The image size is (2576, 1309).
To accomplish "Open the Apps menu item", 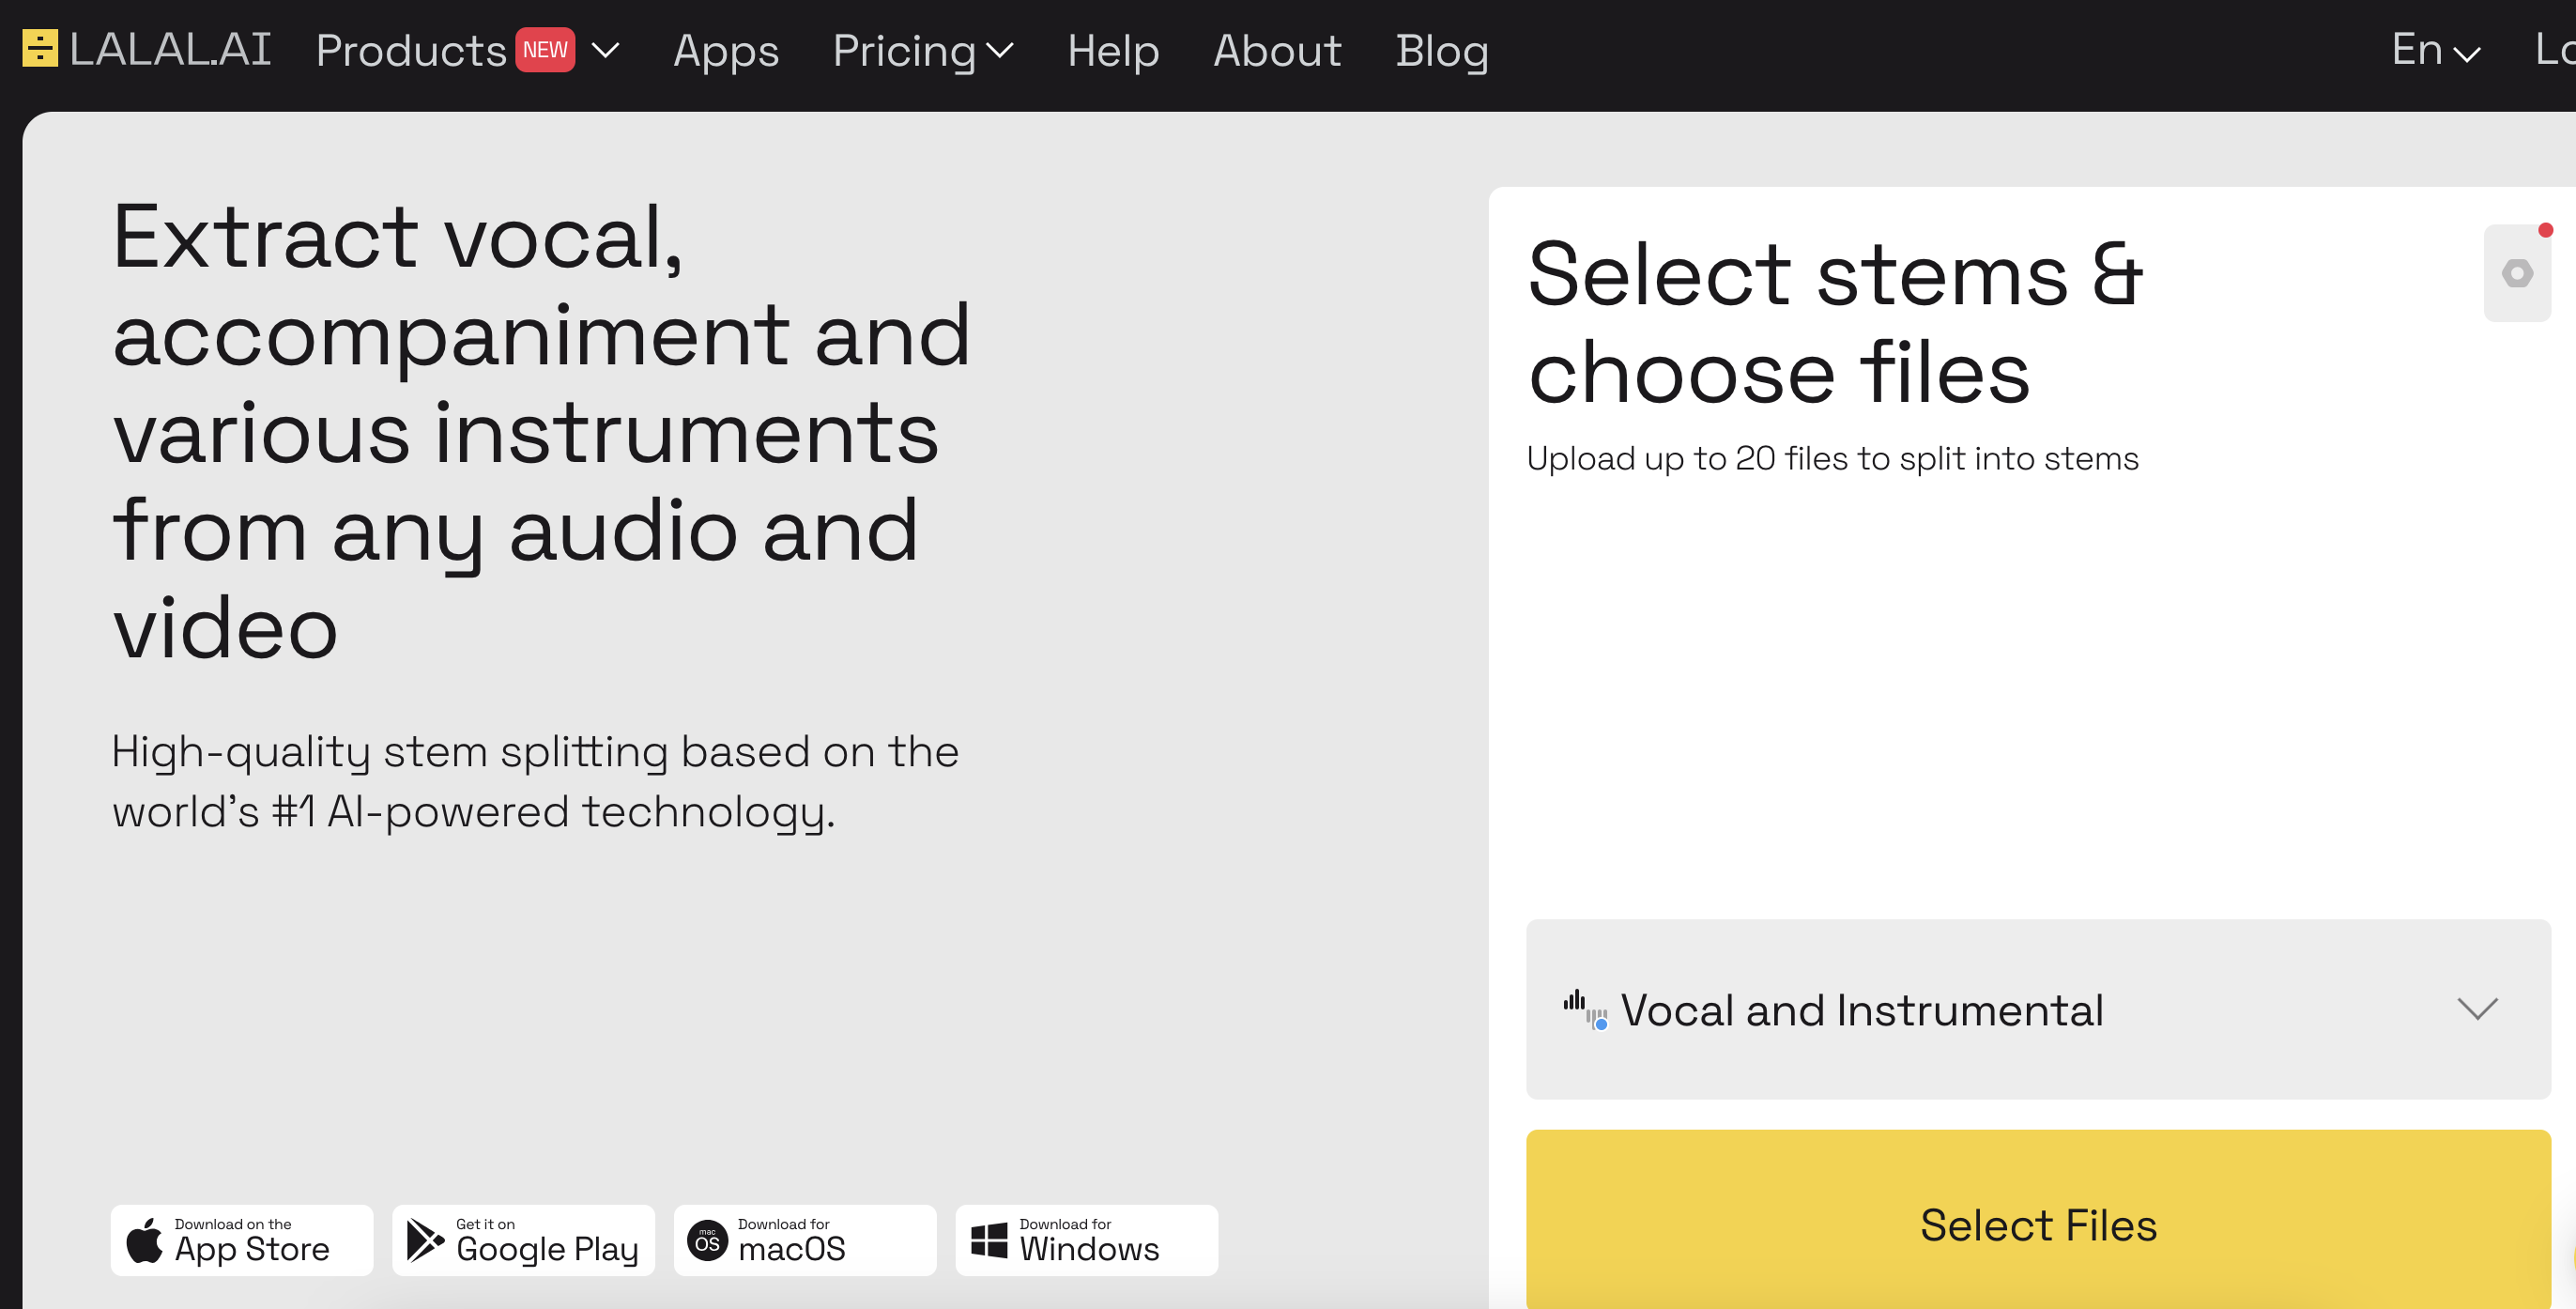I will pos(726,50).
